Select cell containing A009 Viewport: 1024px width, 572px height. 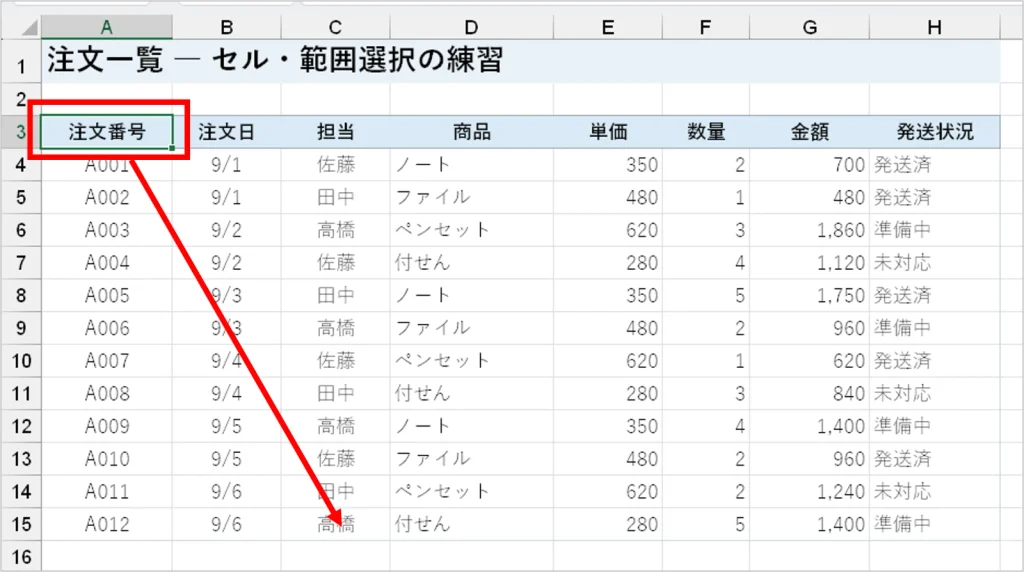(106, 426)
